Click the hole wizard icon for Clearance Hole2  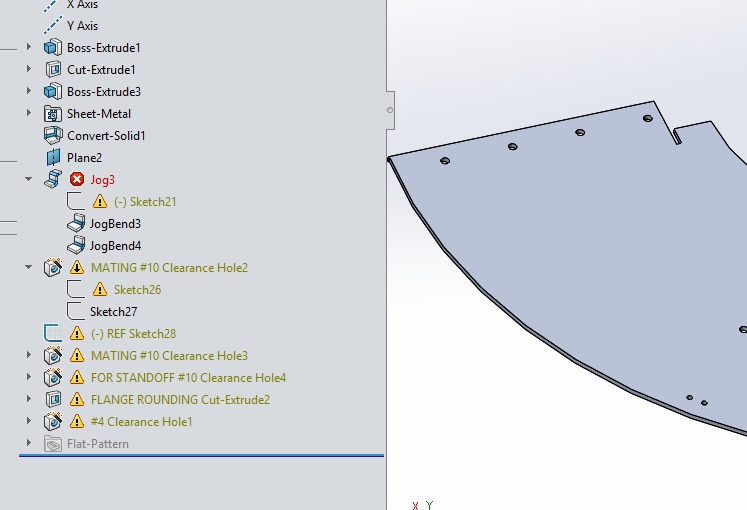[53, 268]
